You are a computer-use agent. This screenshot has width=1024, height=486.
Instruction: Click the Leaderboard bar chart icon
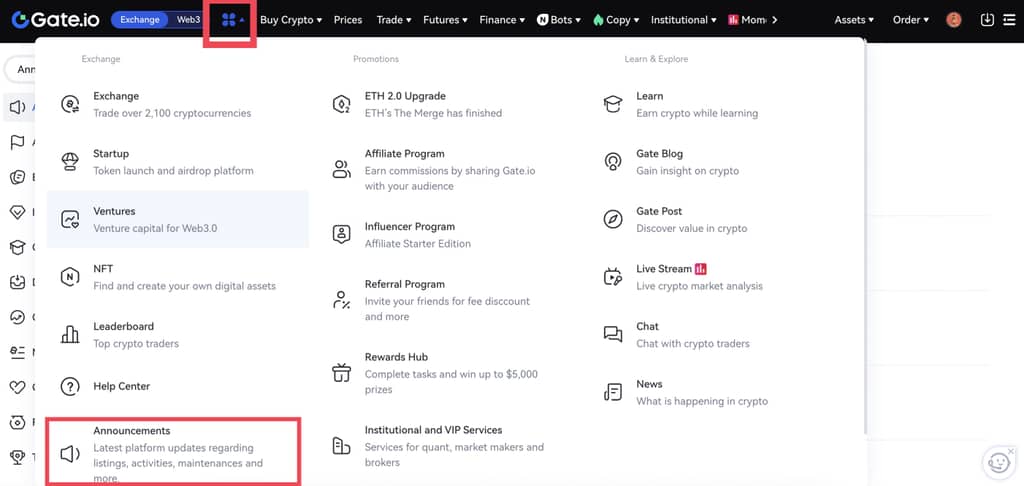pos(70,335)
